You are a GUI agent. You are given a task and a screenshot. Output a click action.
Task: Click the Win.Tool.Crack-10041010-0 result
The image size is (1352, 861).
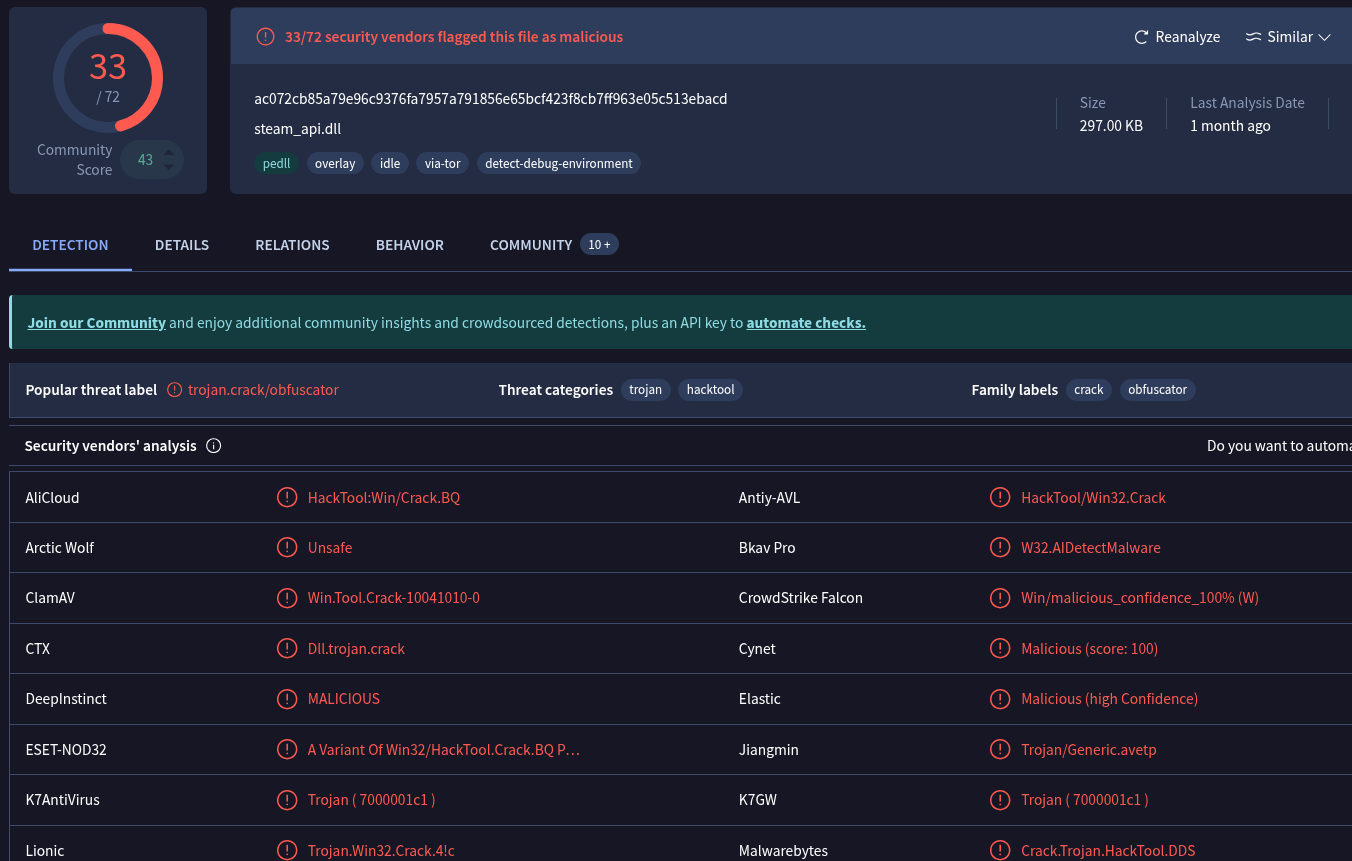pos(394,598)
